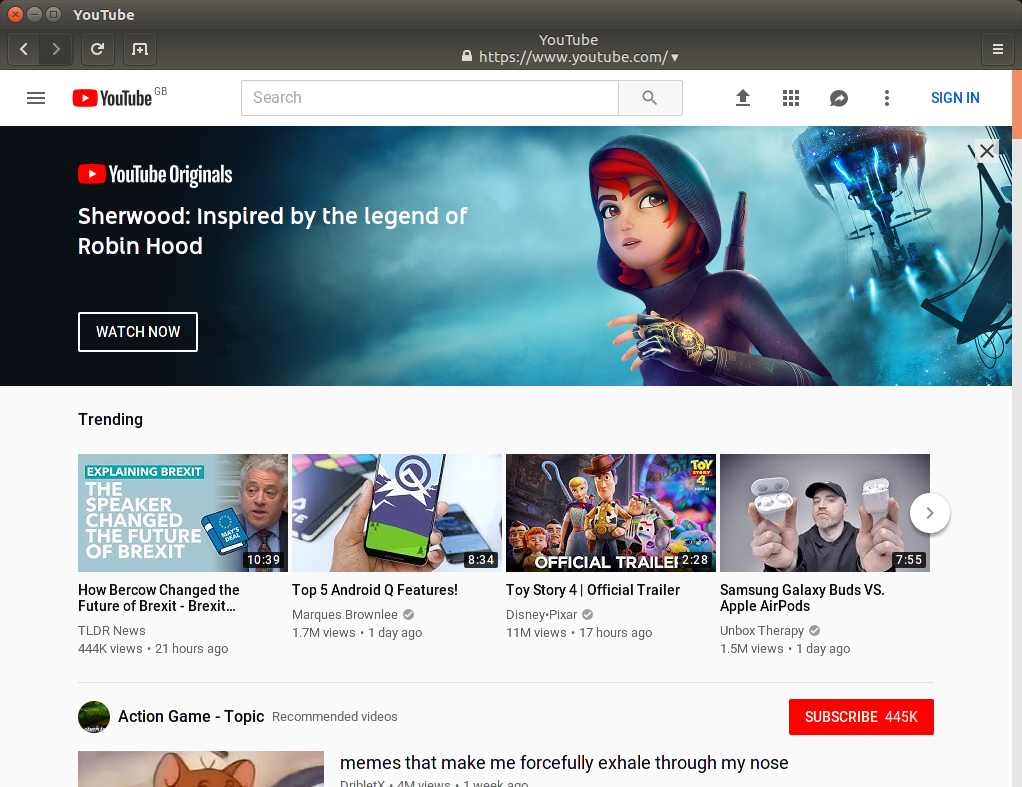Open the browser hamburger menu
This screenshot has height=787, width=1022.
click(997, 49)
